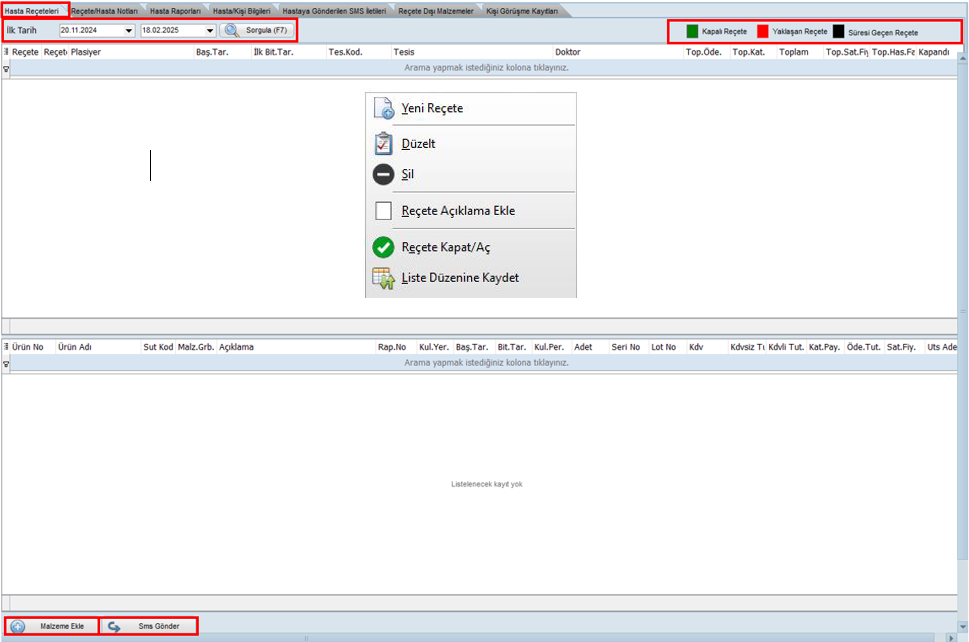The image size is (969, 642).
Task: Open the Reçete Dışı Malzemeler tab
Action: coord(435,10)
